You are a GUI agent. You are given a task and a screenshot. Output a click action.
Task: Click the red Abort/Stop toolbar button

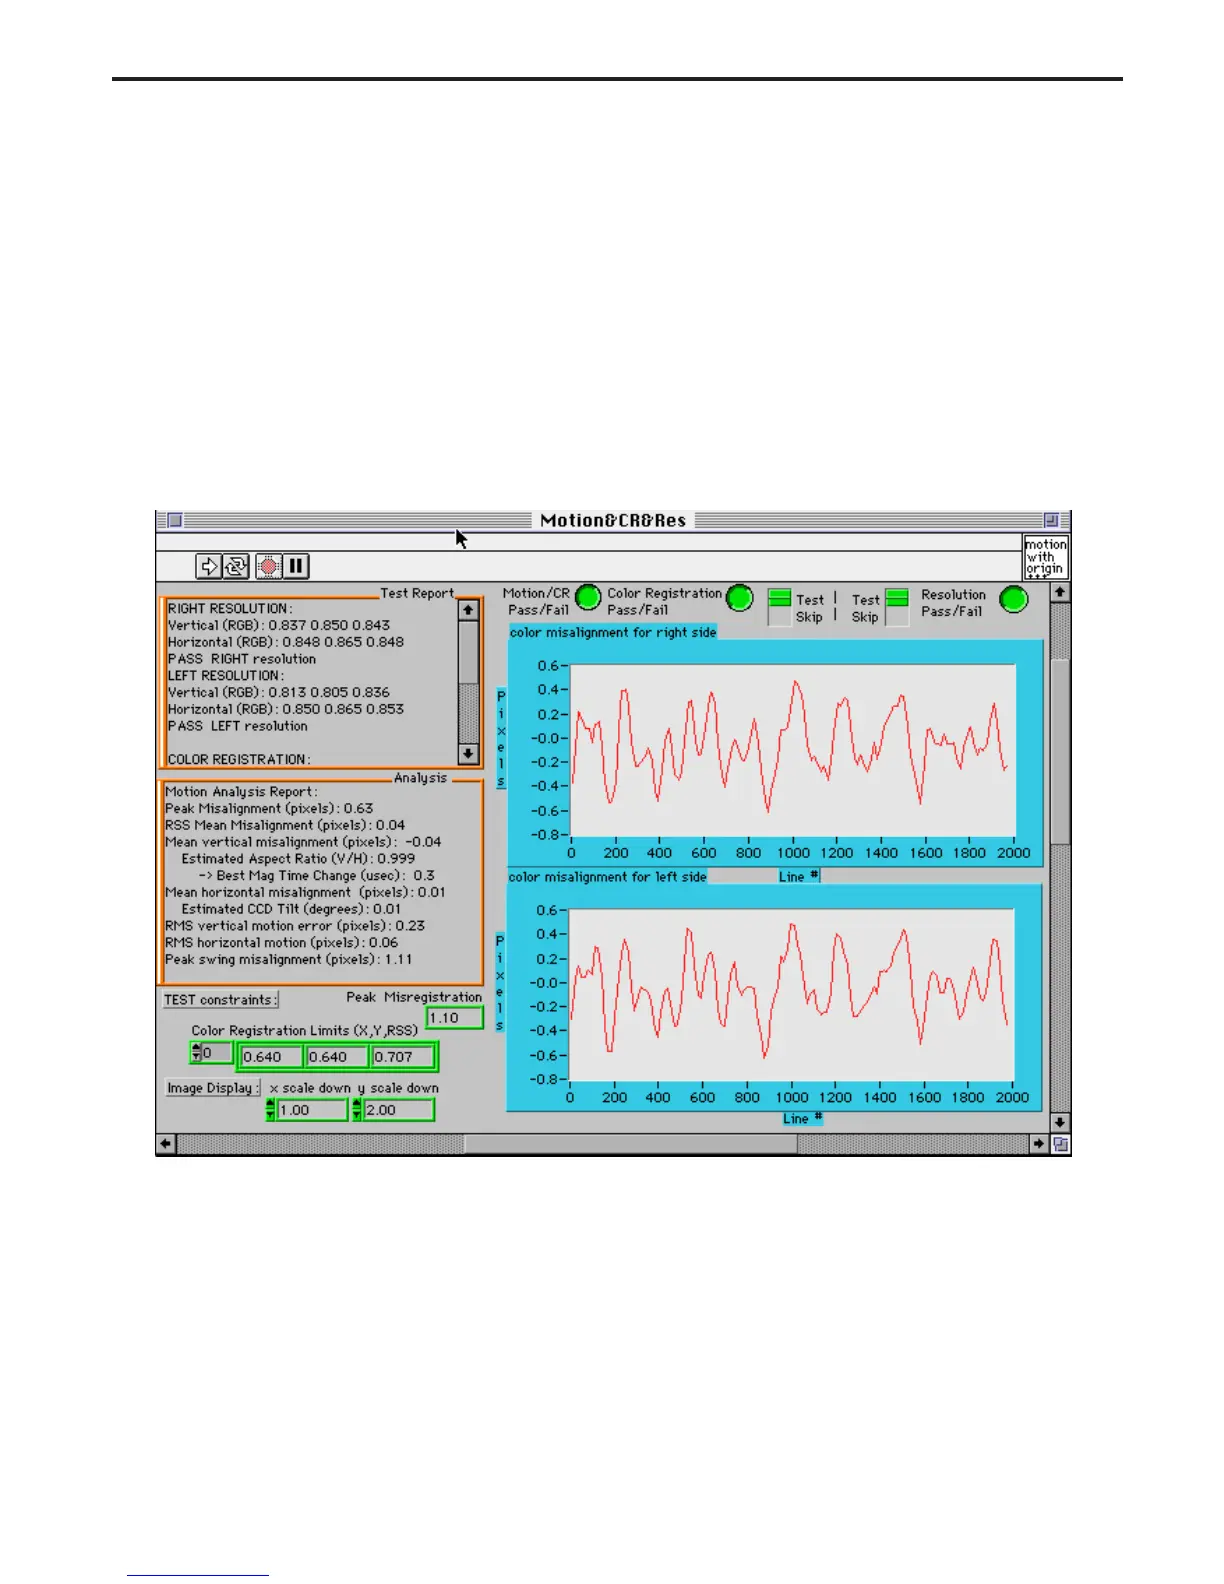pos(268,567)
